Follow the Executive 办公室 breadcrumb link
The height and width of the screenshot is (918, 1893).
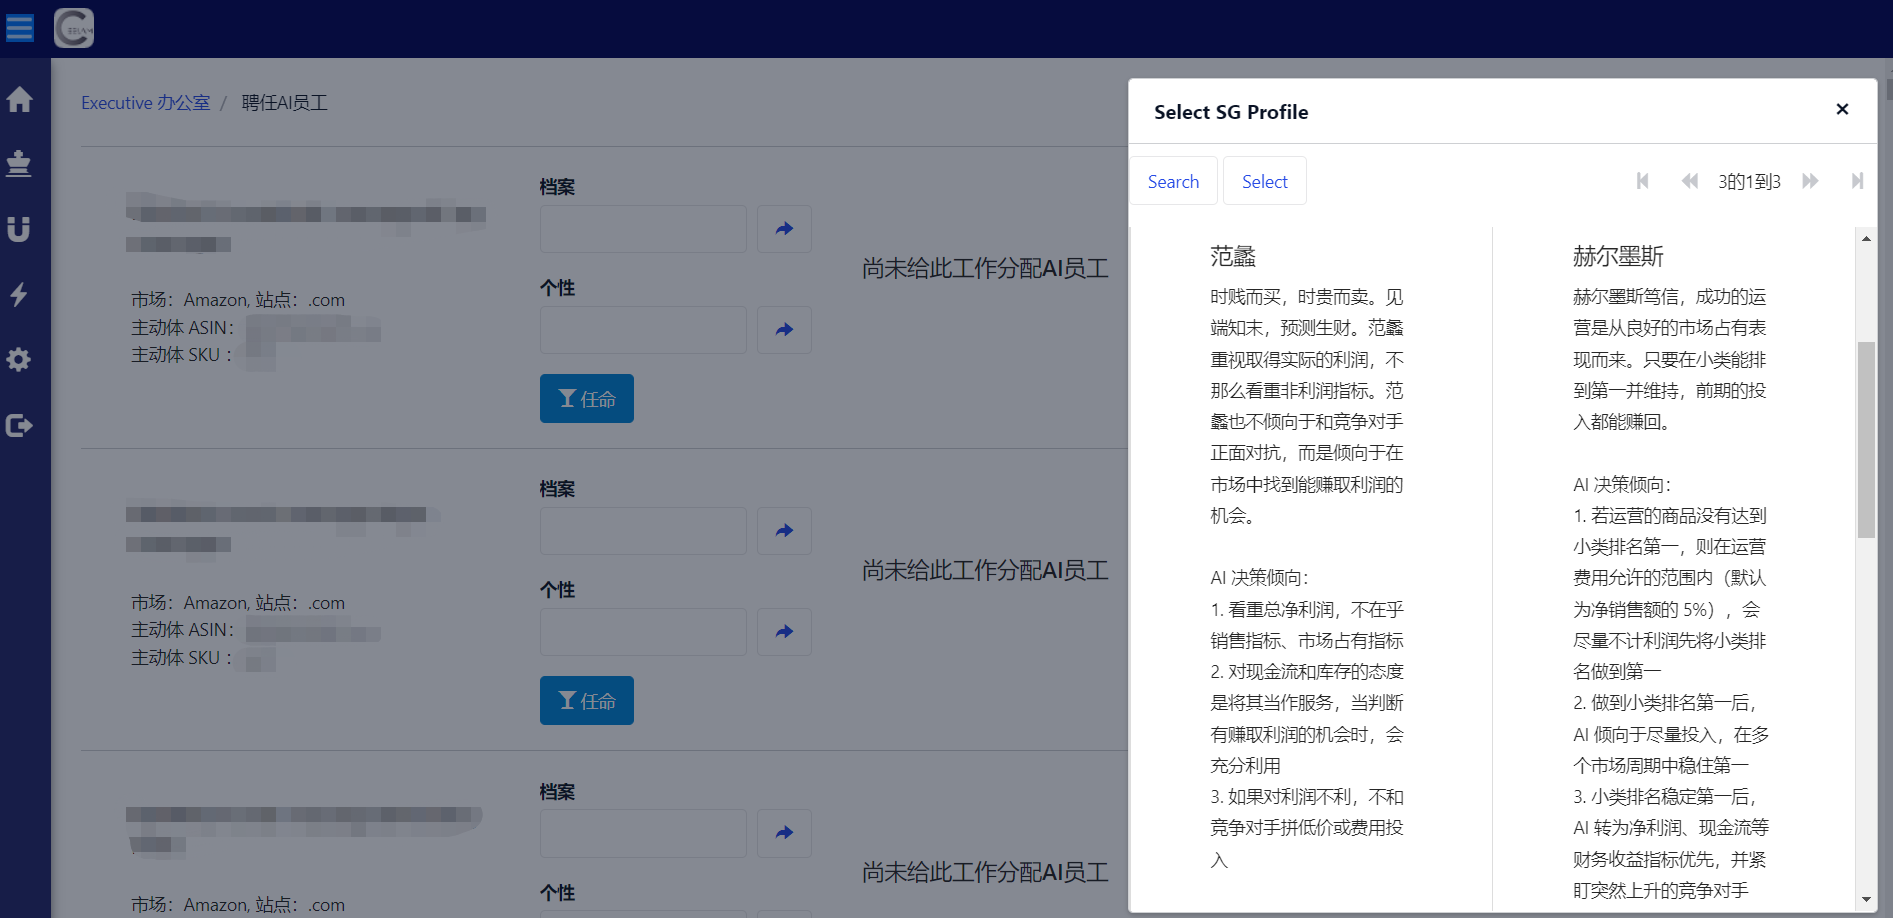(x=146, y=103)
